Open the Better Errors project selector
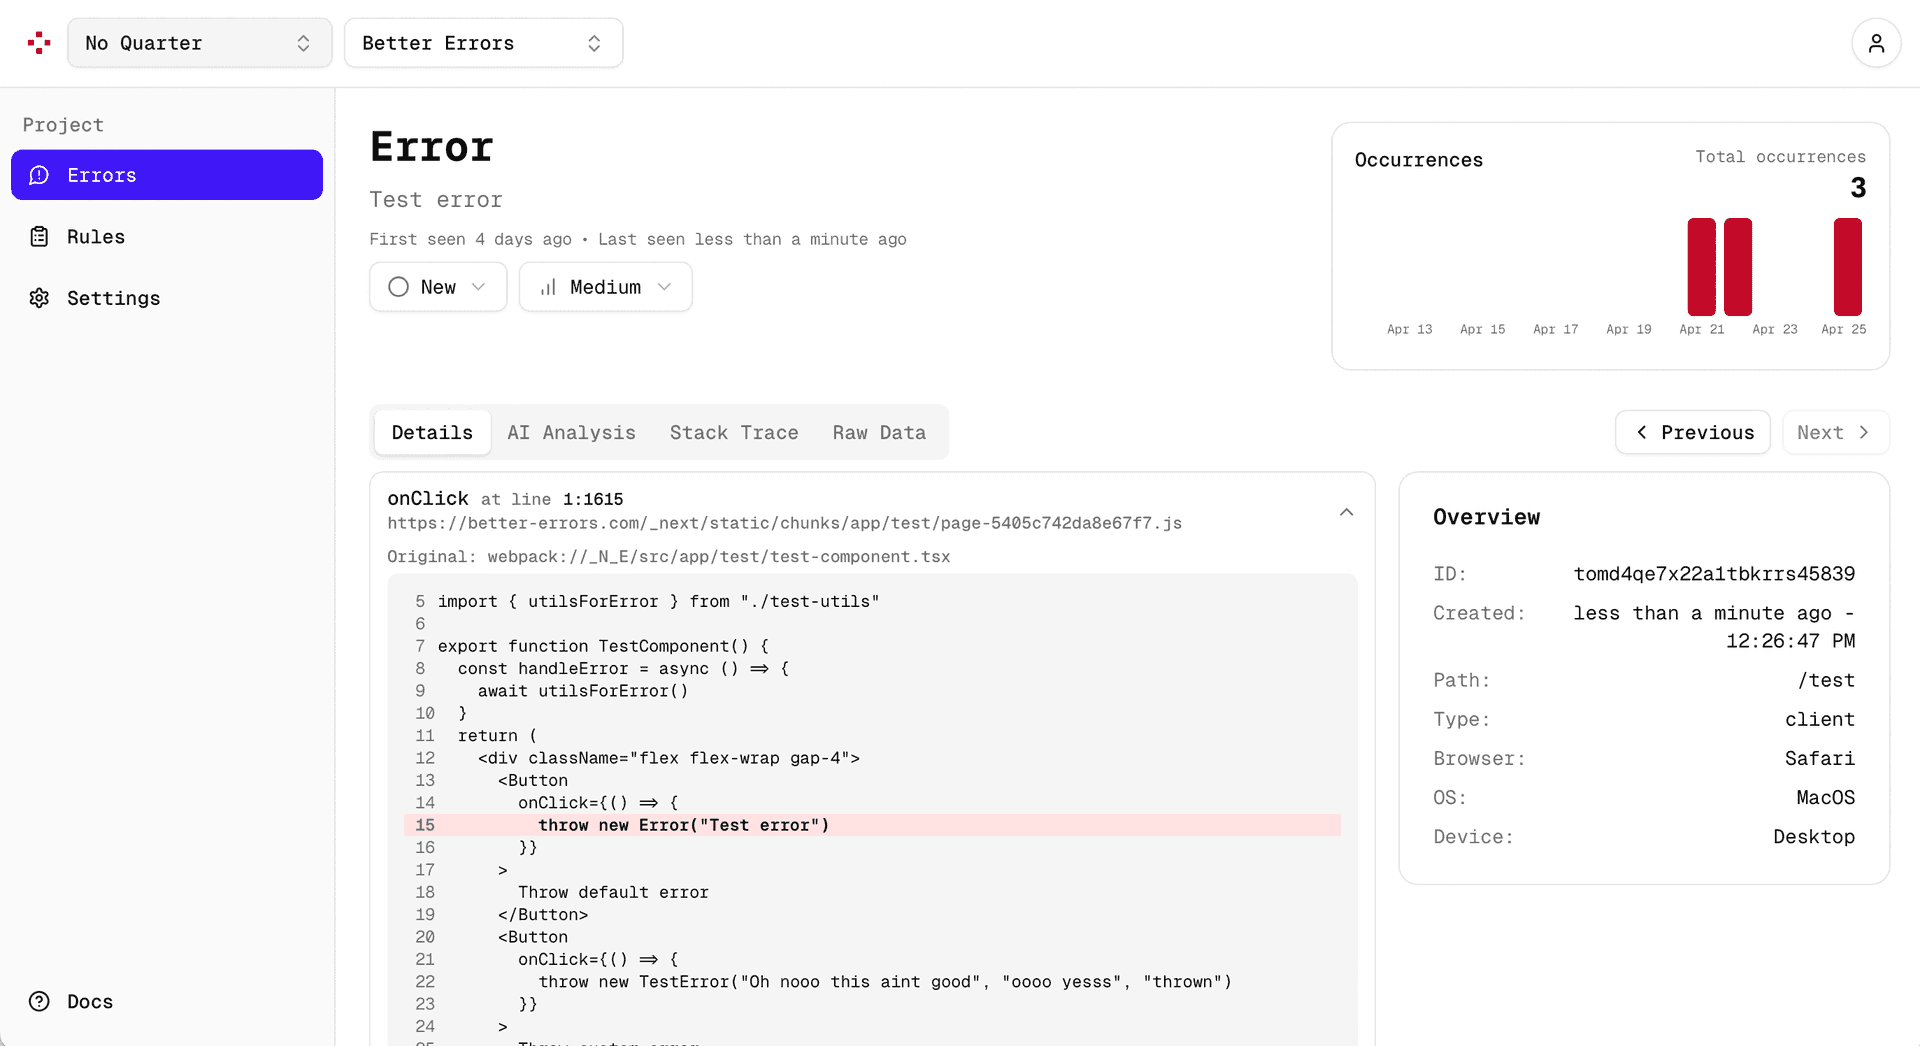The height and width of the screenshot is (1046, 1920). point(483,42)
